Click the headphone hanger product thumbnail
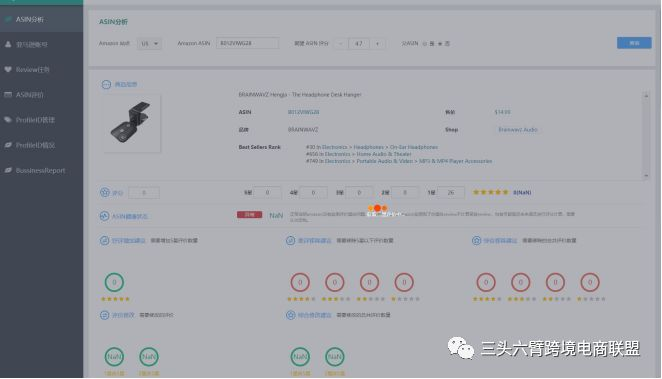 pyautogui.click(x=131, y=123)
